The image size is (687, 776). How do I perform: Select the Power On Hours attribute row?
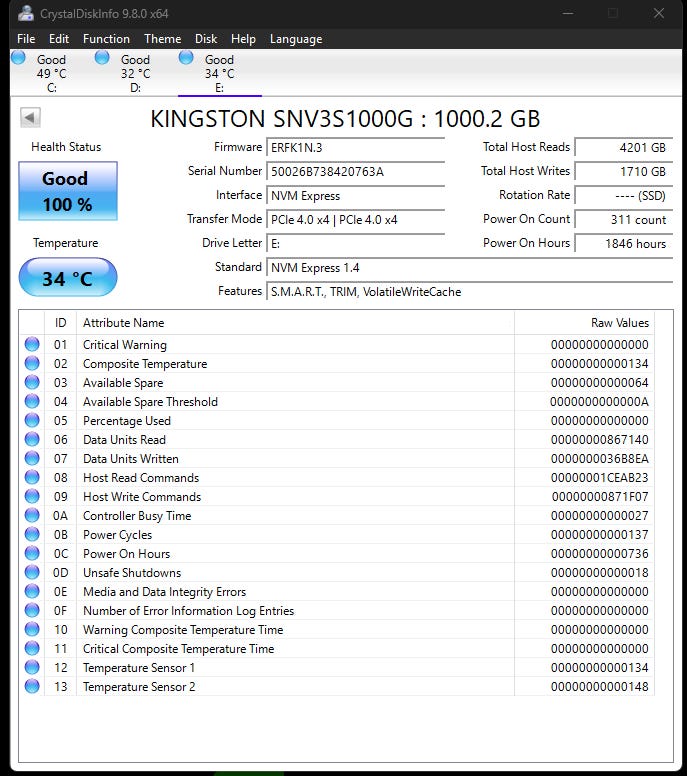click(x=337, y=553)
